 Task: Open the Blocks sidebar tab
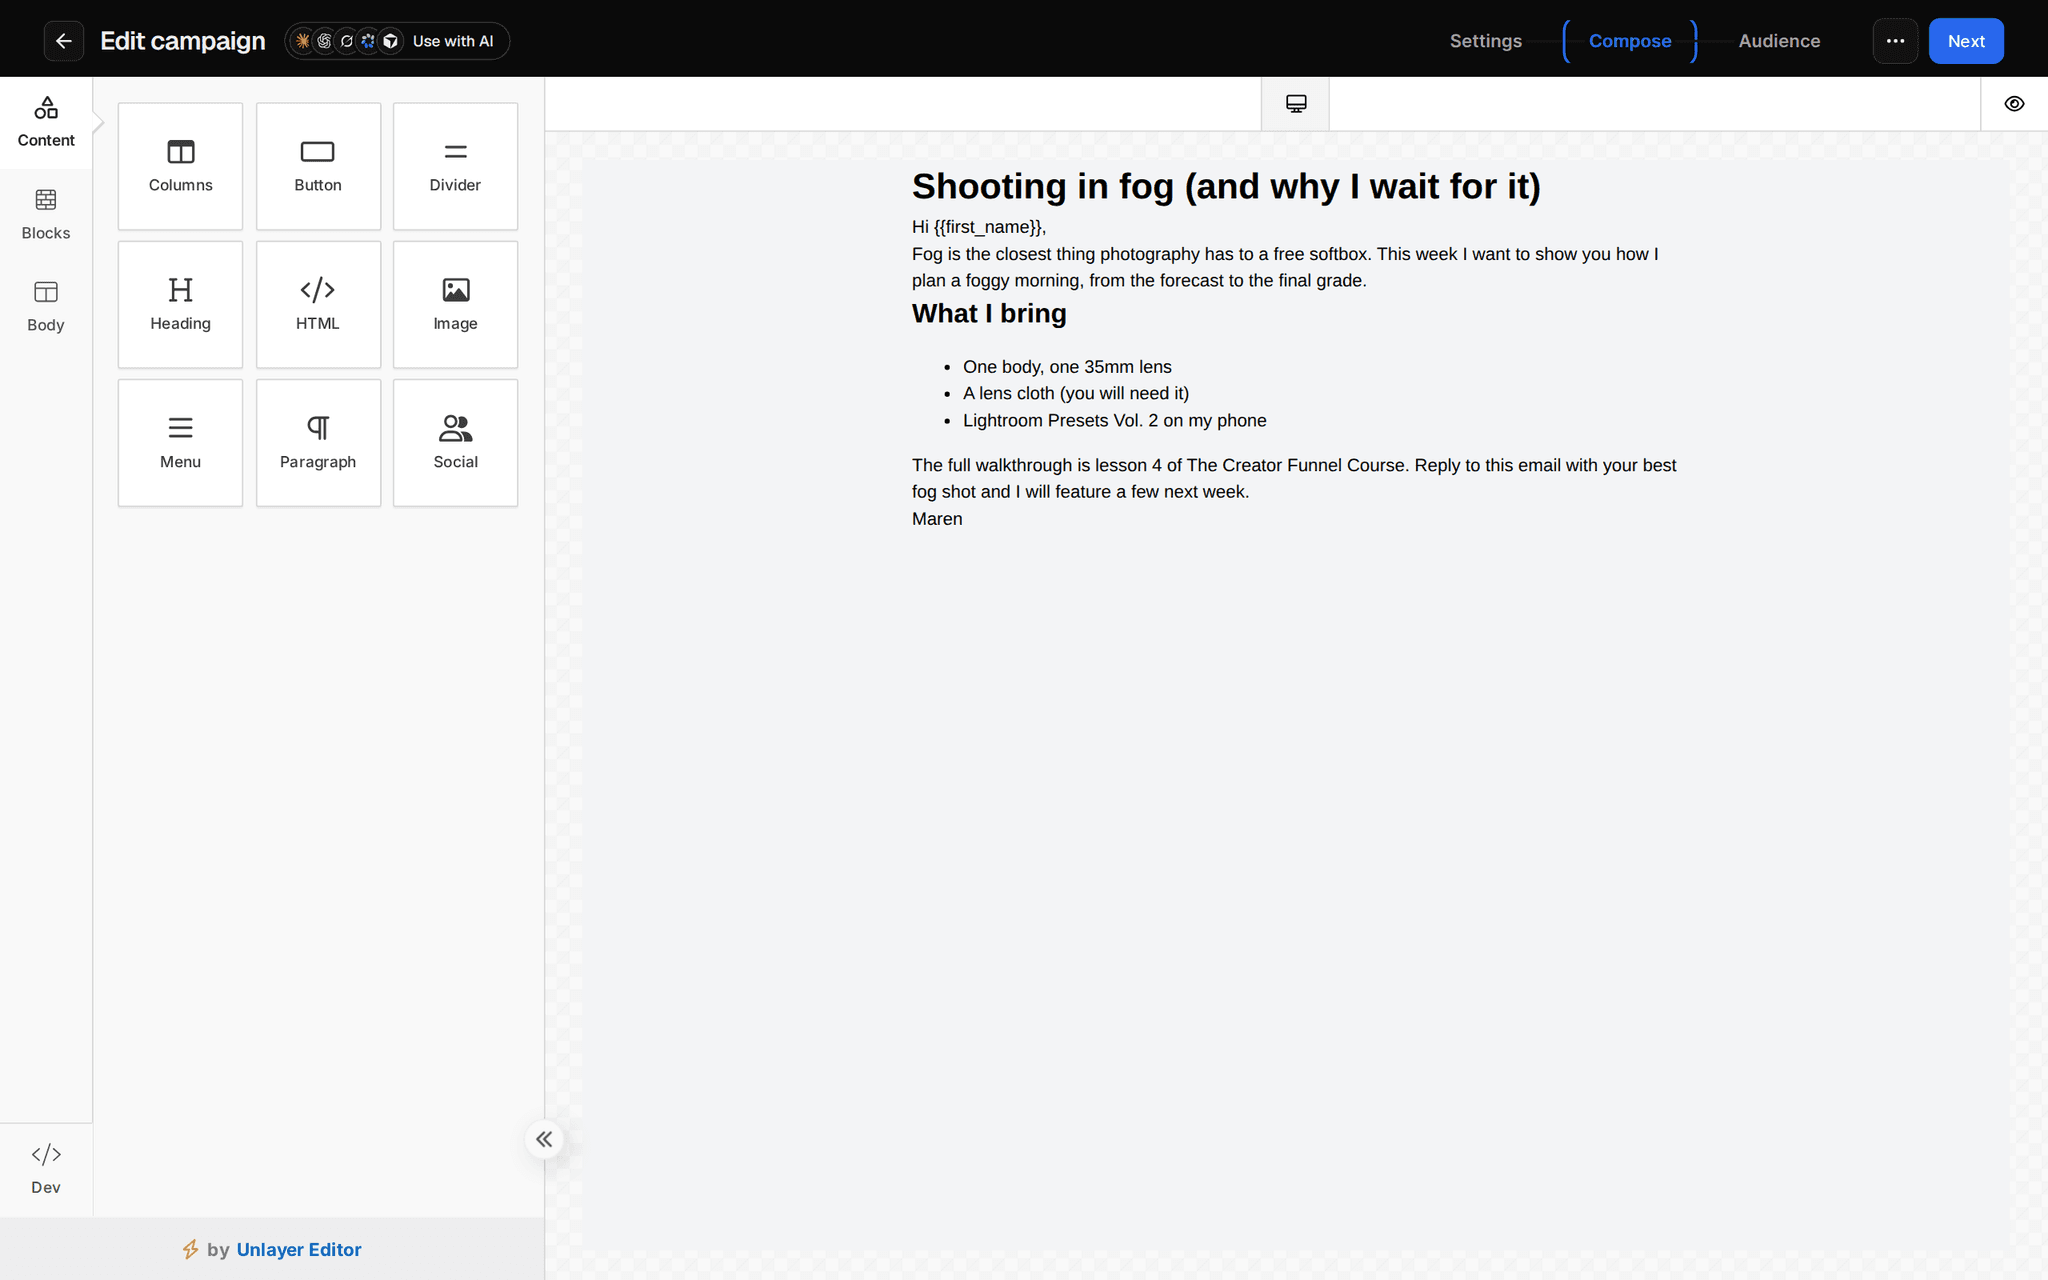pos(46,214)
